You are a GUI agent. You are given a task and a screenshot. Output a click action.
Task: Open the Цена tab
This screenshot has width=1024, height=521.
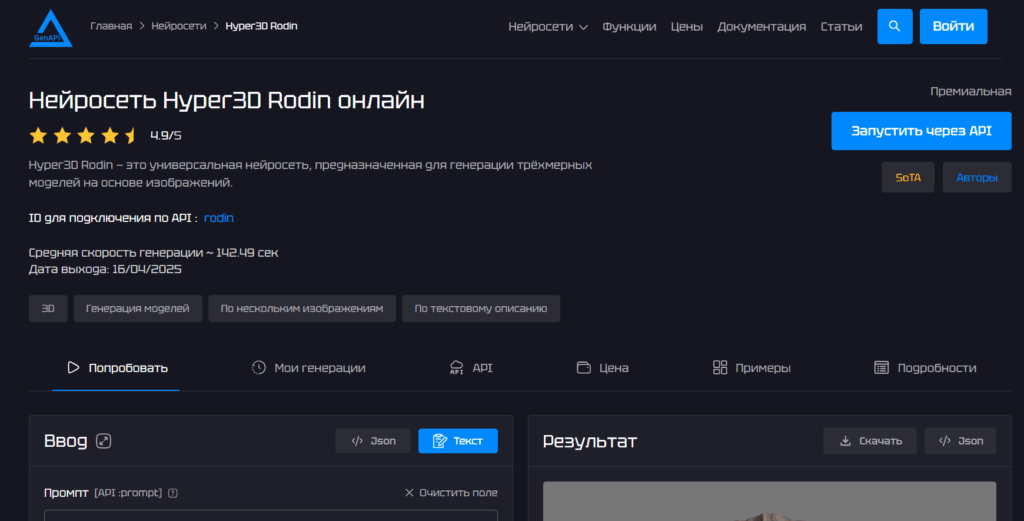pos(603,368)
